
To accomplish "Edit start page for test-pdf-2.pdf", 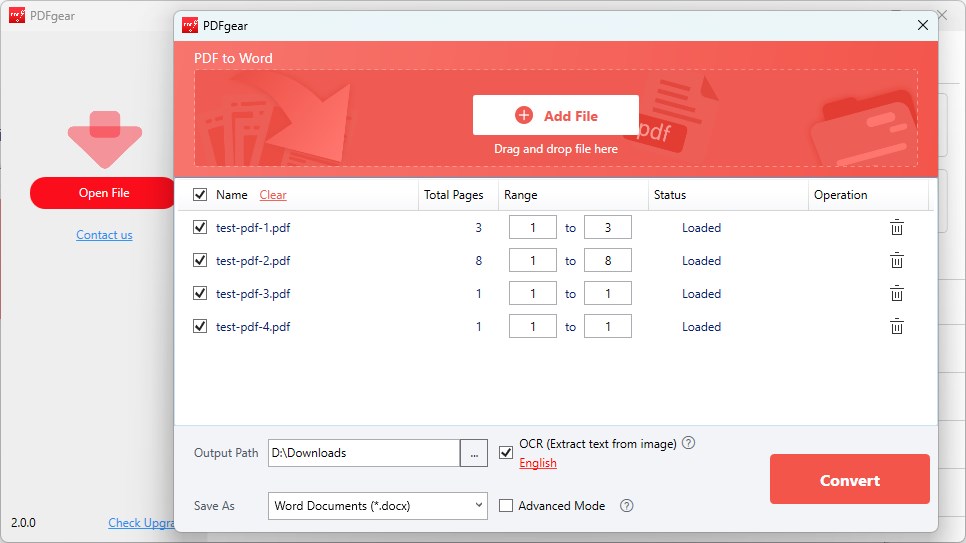I will click(533, 261).
